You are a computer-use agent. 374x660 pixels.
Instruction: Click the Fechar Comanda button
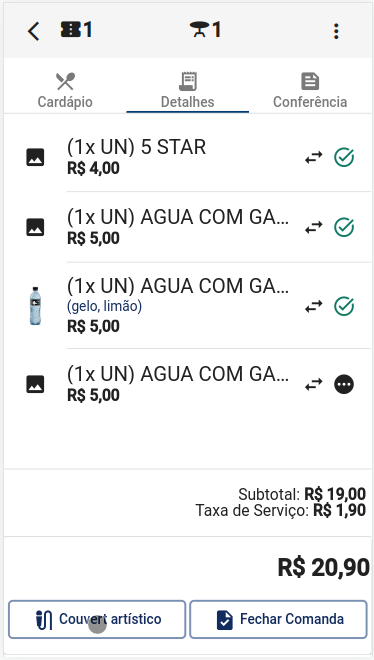point(279,620)
